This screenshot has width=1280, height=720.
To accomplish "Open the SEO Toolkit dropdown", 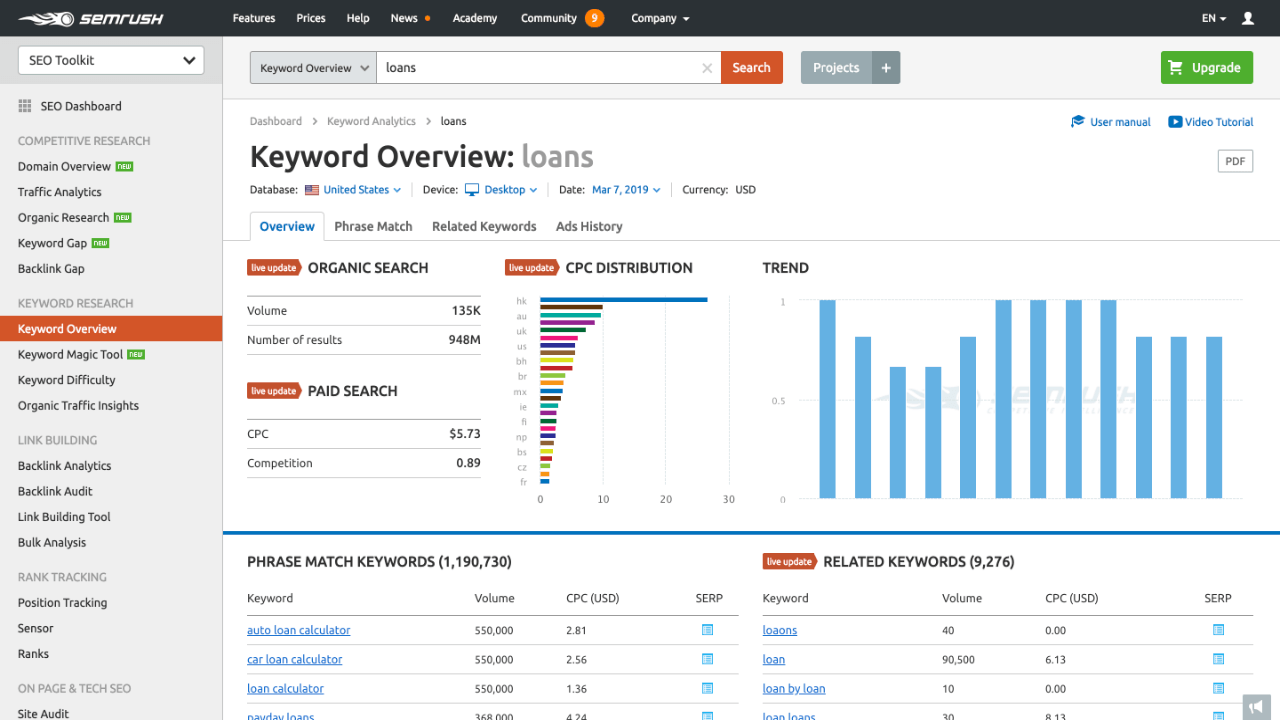I will coord(111,60).
